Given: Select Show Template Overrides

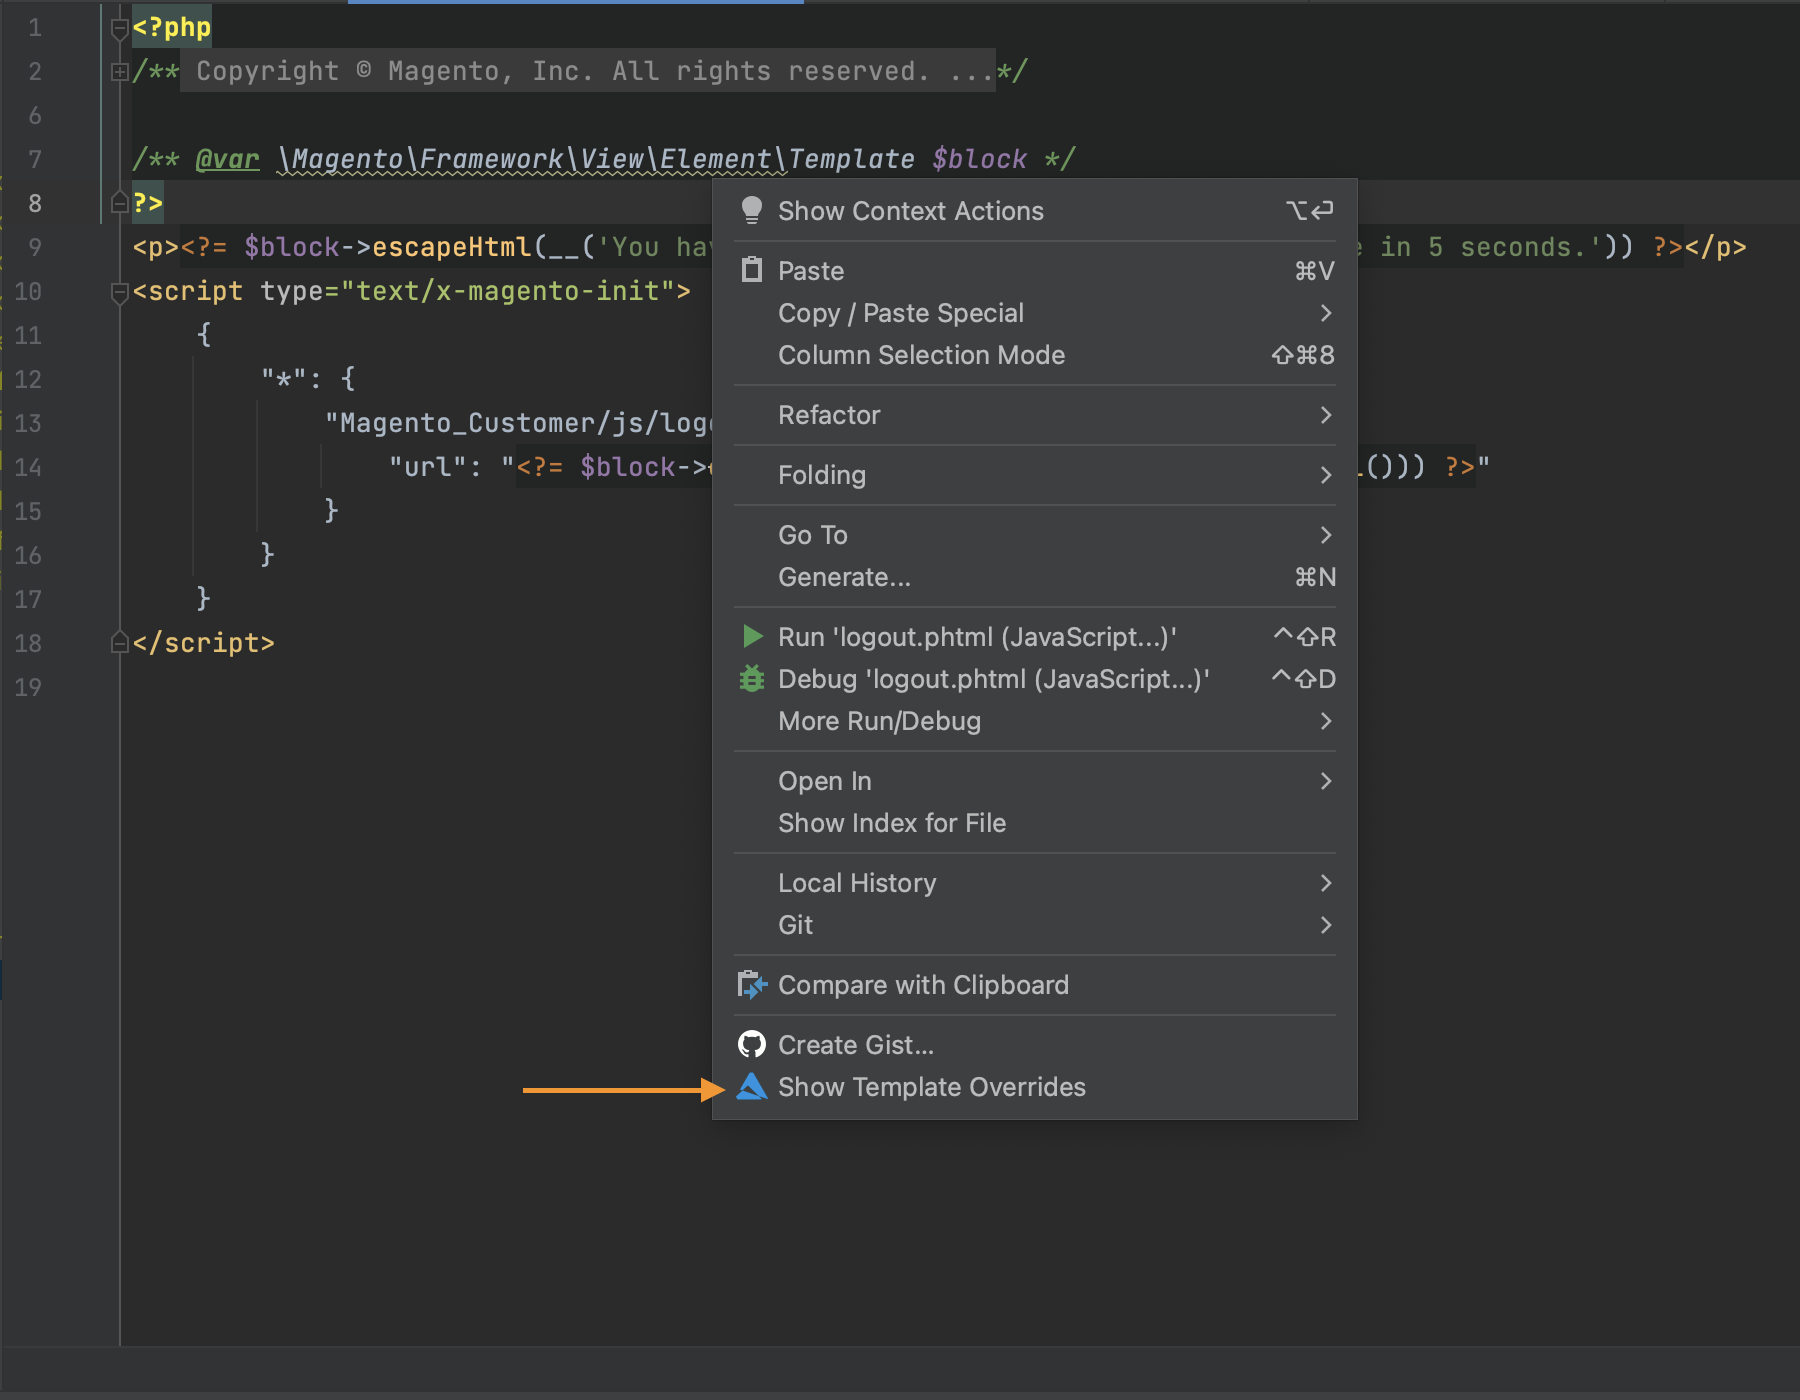Looking at the screenshot, I should coord(1035,1087).
